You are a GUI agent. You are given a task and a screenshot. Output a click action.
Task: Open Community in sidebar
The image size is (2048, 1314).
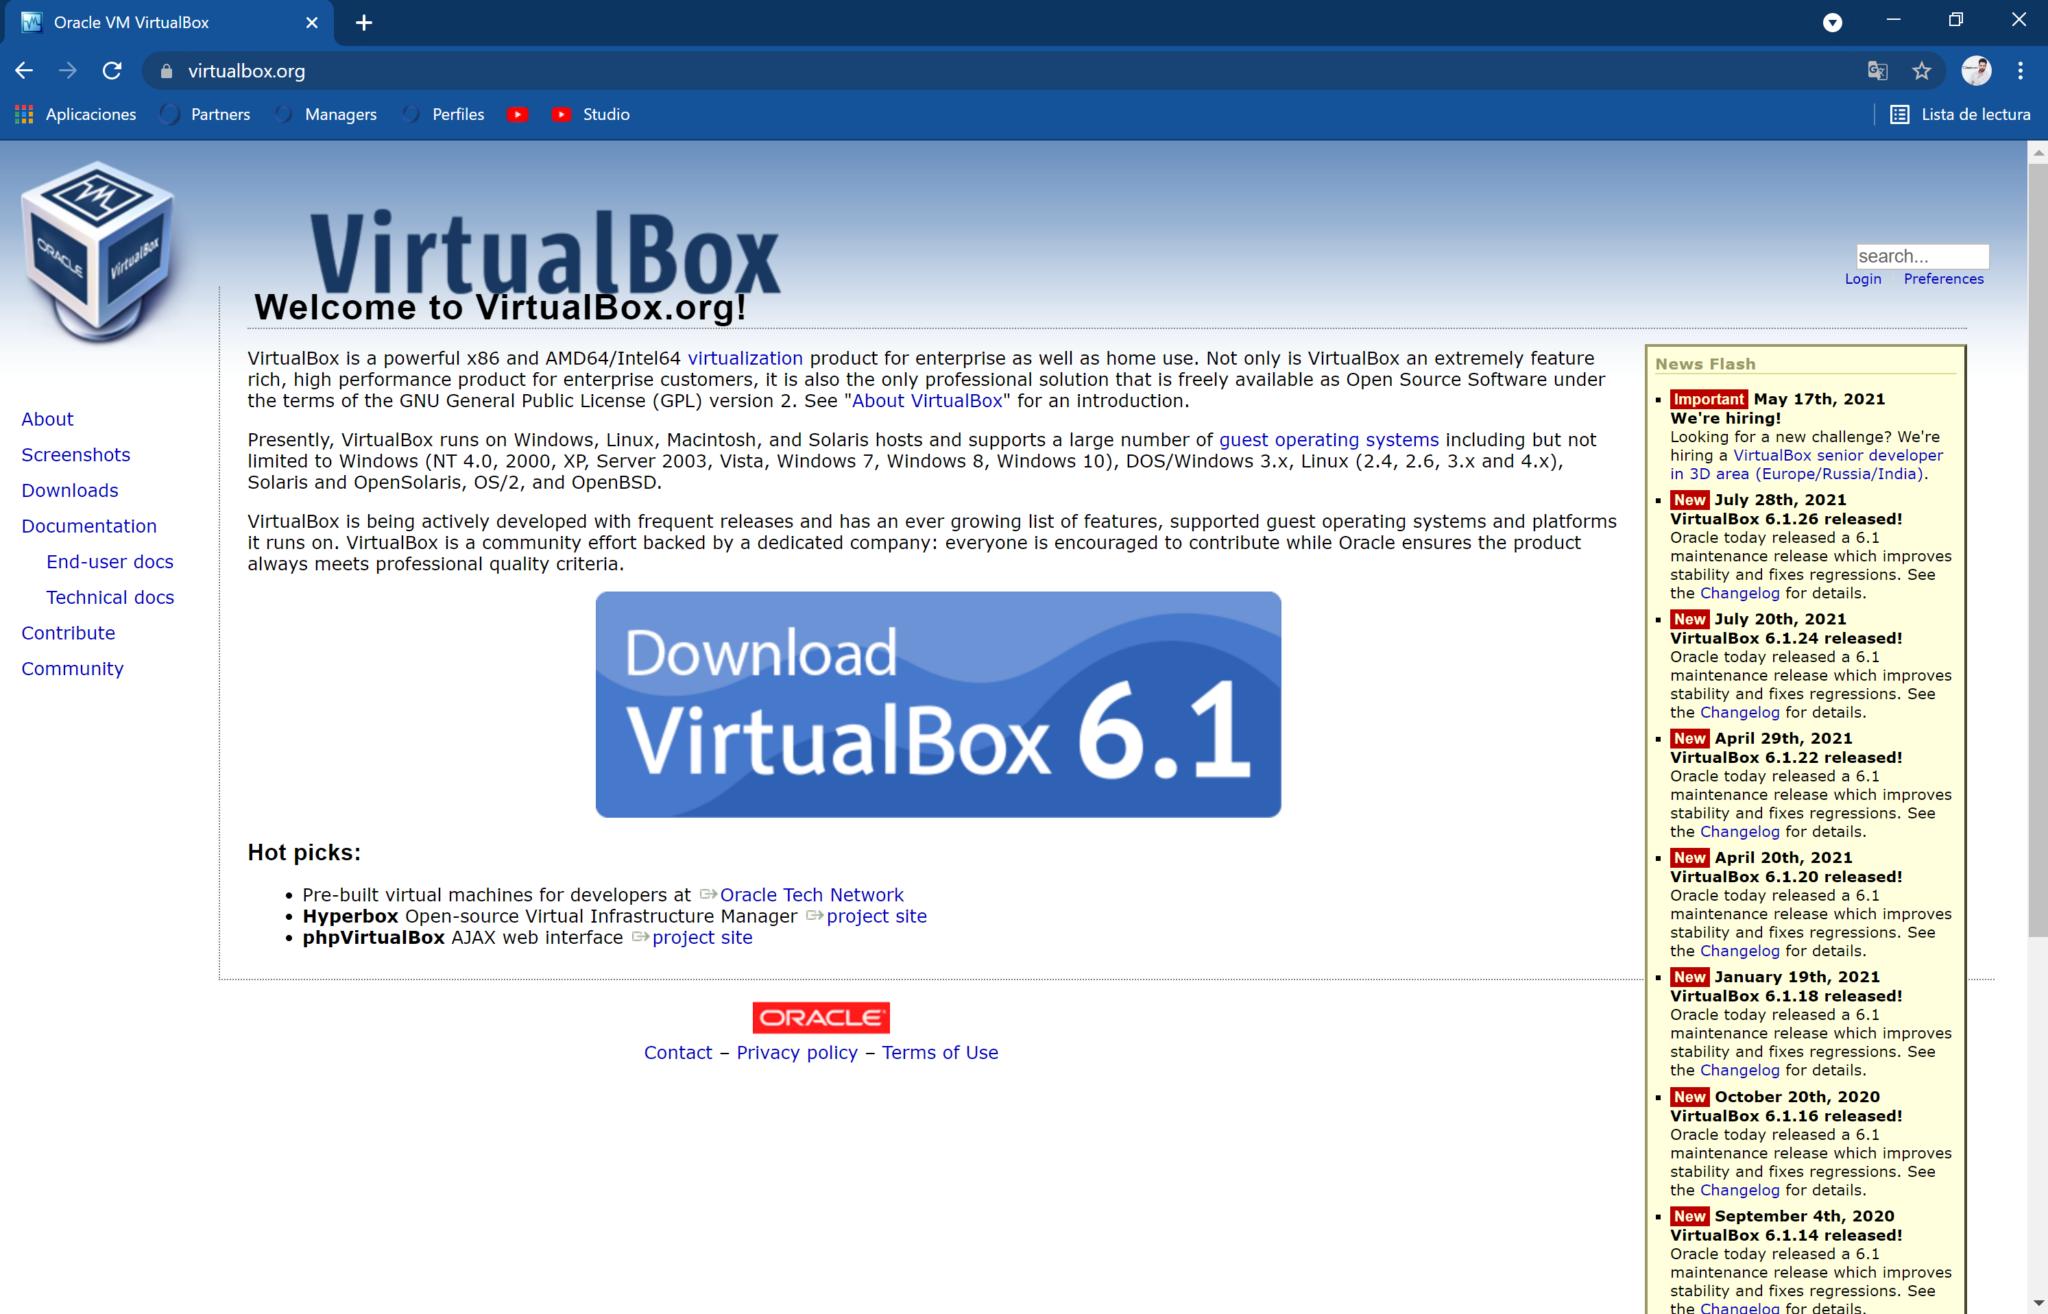(x=72, y=669)
